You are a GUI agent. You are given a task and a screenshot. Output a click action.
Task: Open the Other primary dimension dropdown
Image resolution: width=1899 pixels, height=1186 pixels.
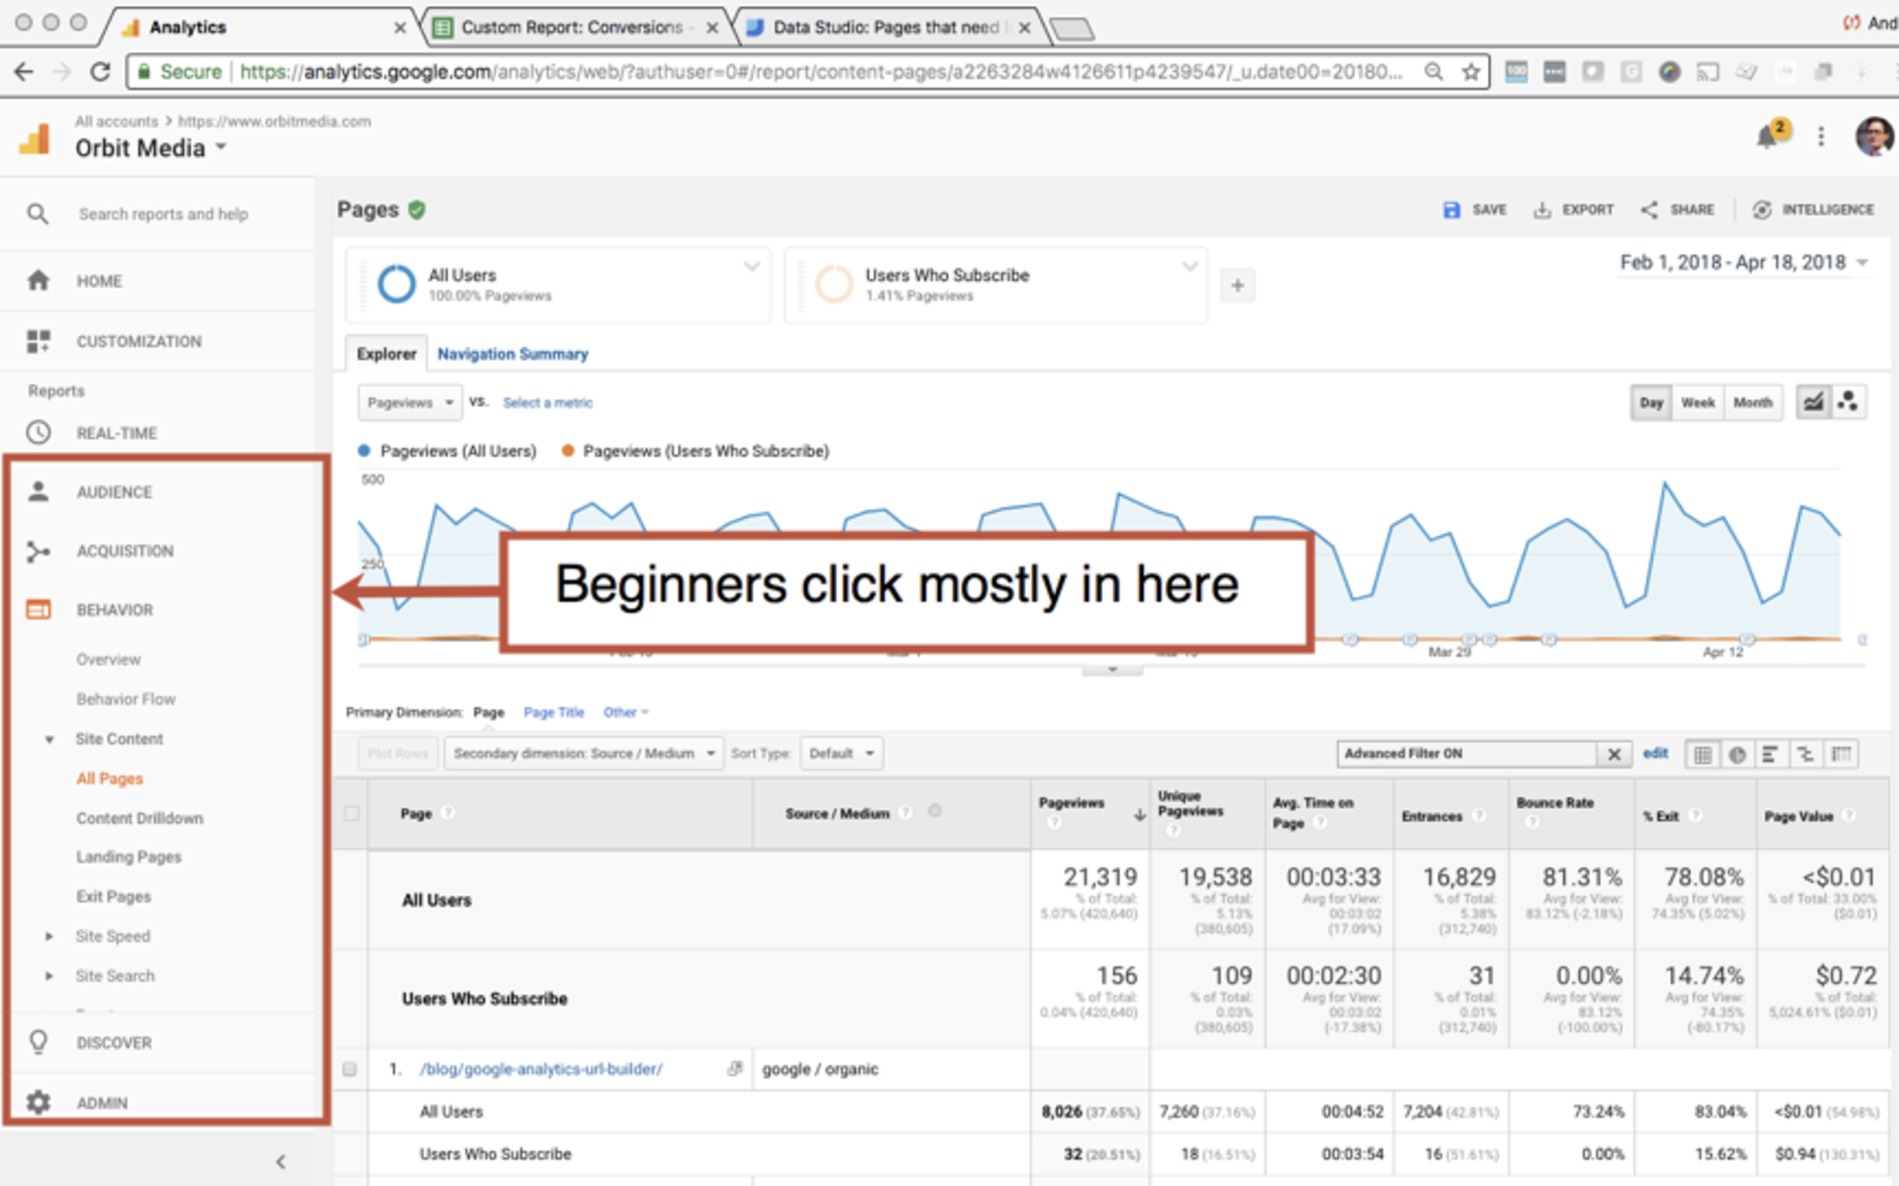(626, 712)
